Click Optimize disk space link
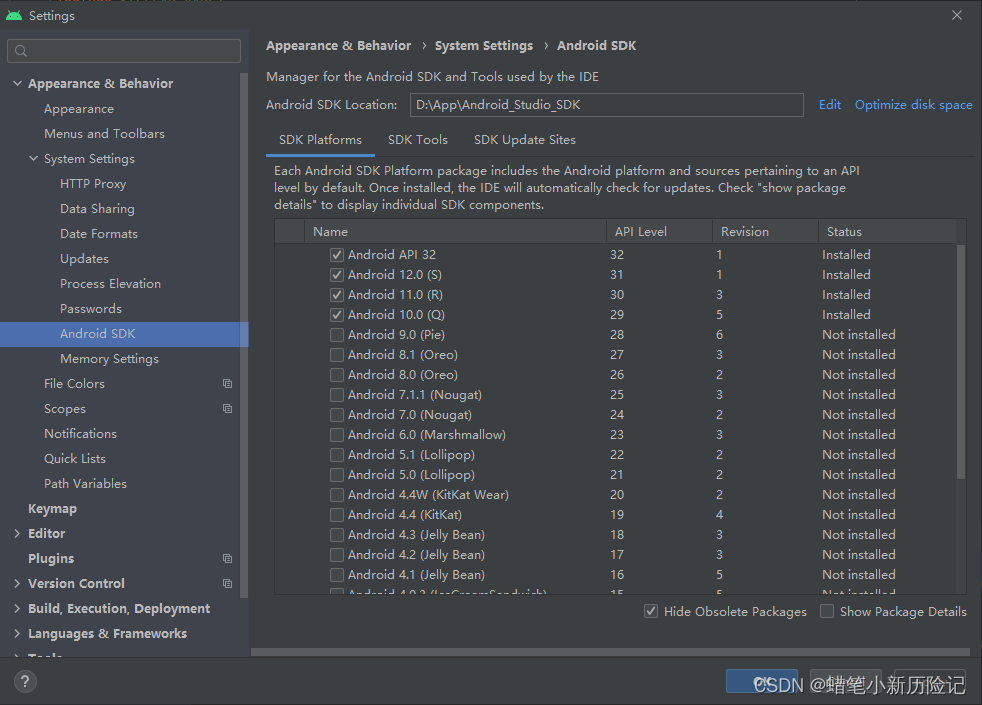The width and height of the screenshot is (982, 705). click(x=914, y=105)
